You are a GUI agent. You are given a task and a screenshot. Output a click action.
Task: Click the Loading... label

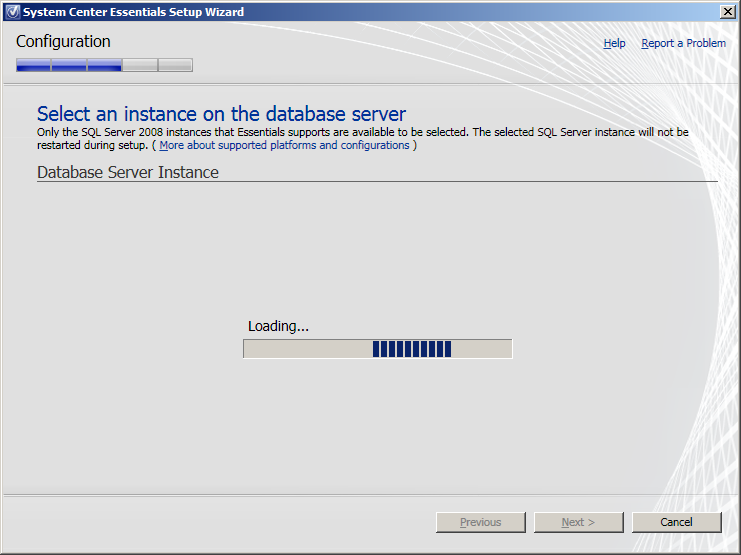click(x=278, y=326)
